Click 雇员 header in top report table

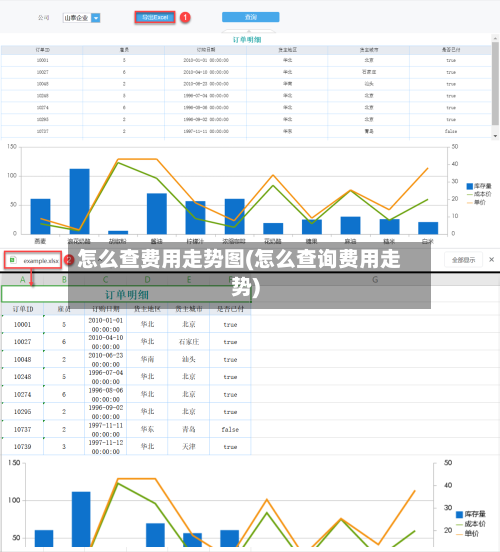124,50
